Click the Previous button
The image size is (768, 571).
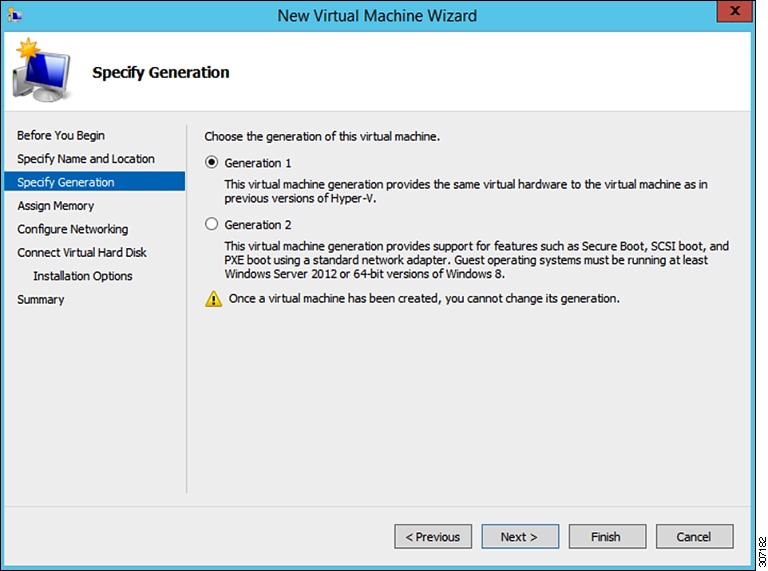click(433, 537)
